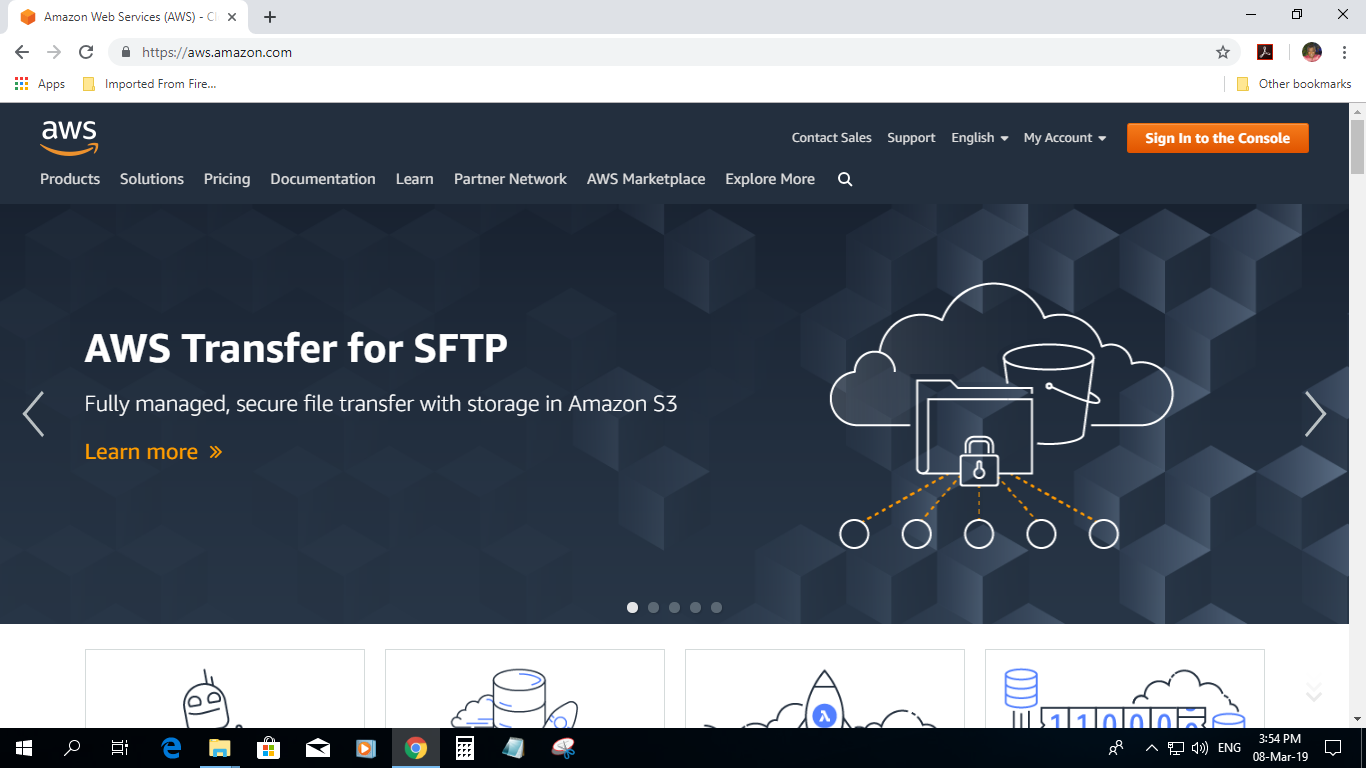Screen dimensions: 1366x768
Task: Open the Documentation menu item
Action: click(x=323, y=179)
